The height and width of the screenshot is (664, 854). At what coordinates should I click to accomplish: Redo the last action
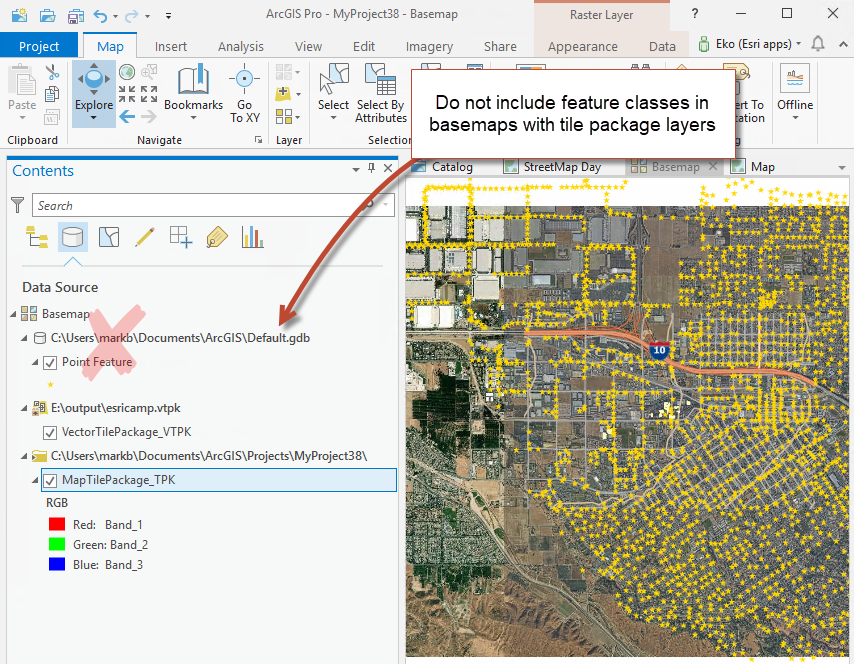[x=131, y=16]
